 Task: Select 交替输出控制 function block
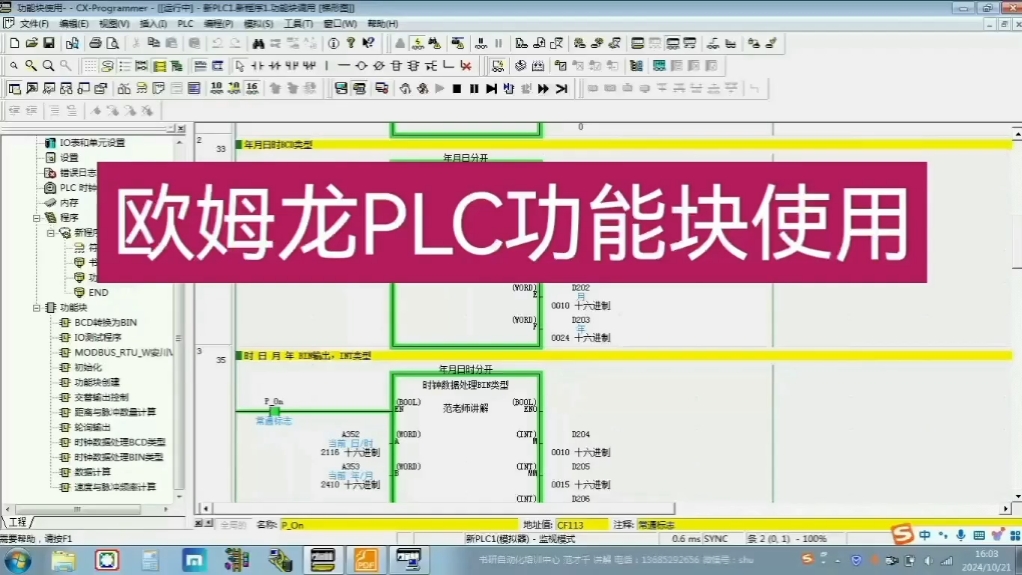pos(101,397)
